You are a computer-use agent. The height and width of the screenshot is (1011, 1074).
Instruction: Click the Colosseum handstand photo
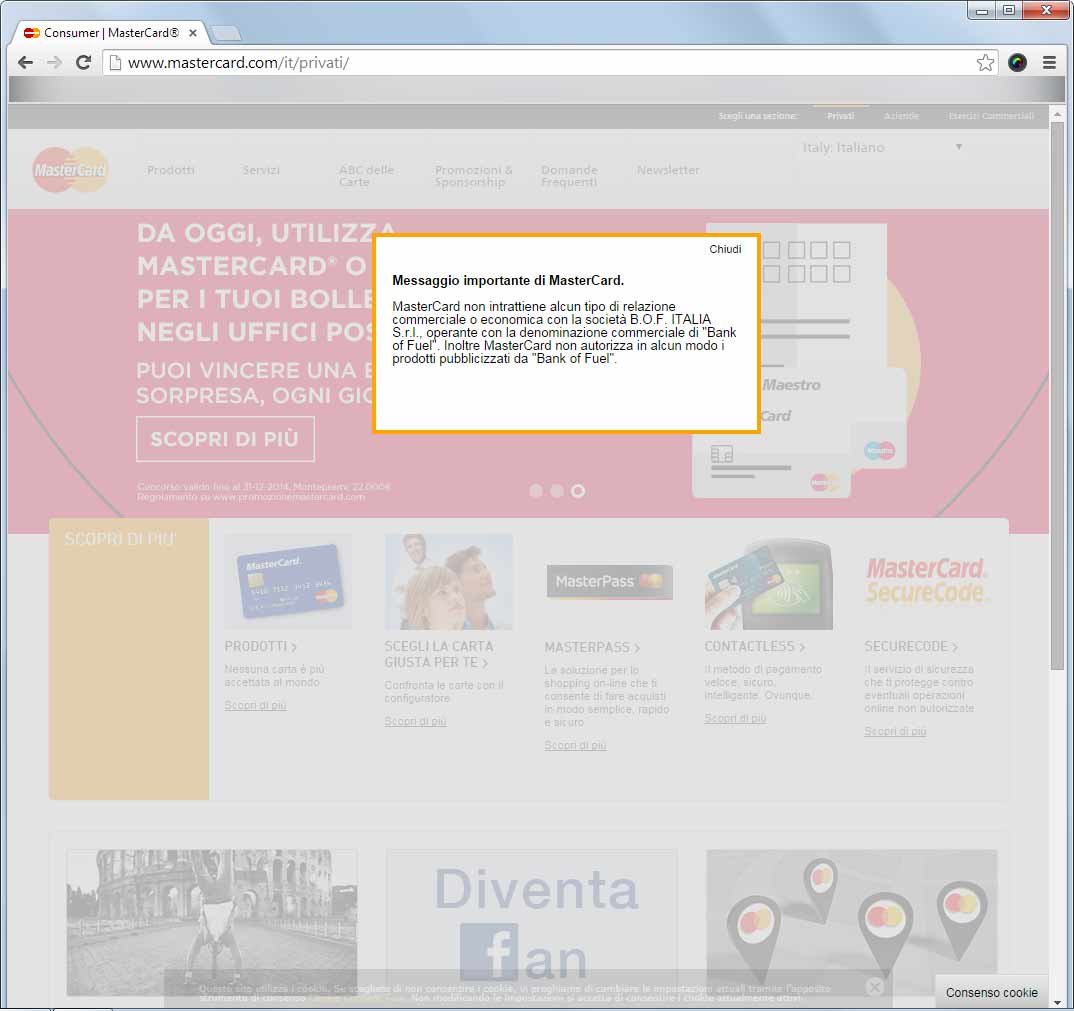tap(212, 922)
